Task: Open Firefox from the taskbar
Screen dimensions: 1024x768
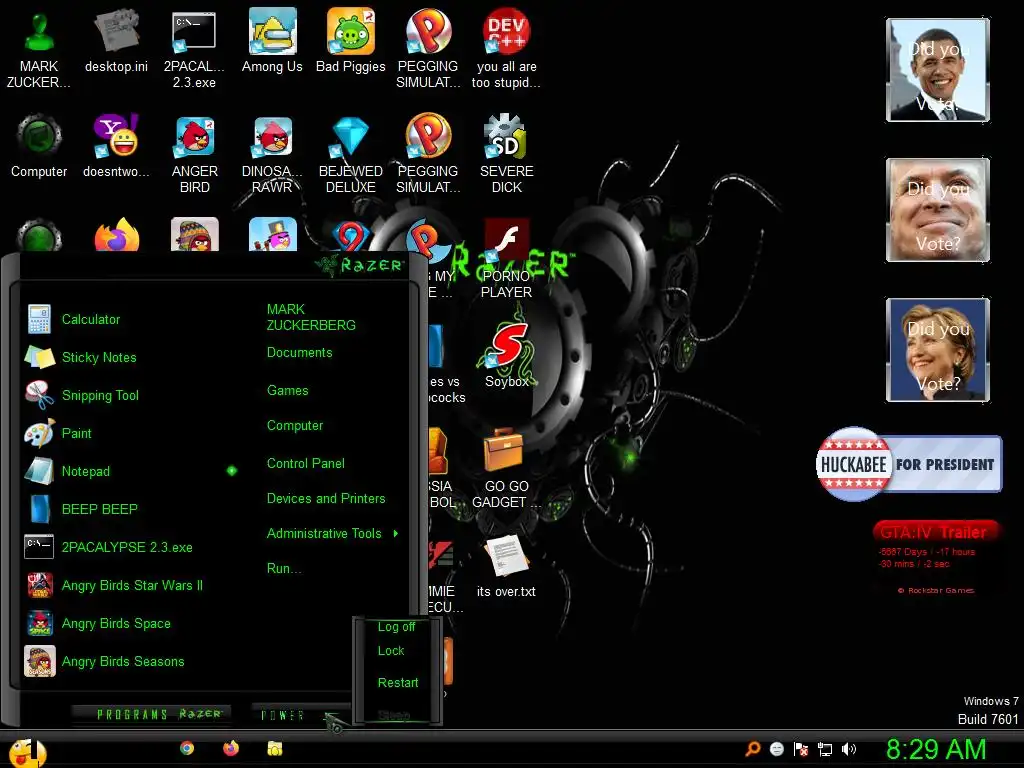Action: click(231, 748)
